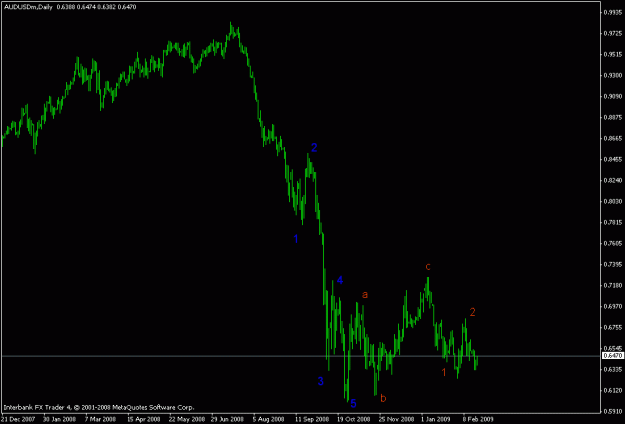Viewport: 625px width, 424px height.
Task: Click the 8 Feb 2009 date label
Action: point(478,419)
